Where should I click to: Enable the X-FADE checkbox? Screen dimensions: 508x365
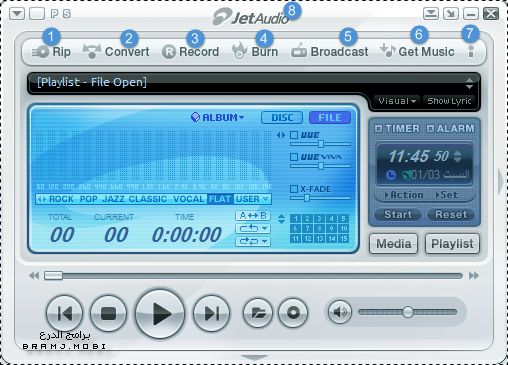point(294,189)
